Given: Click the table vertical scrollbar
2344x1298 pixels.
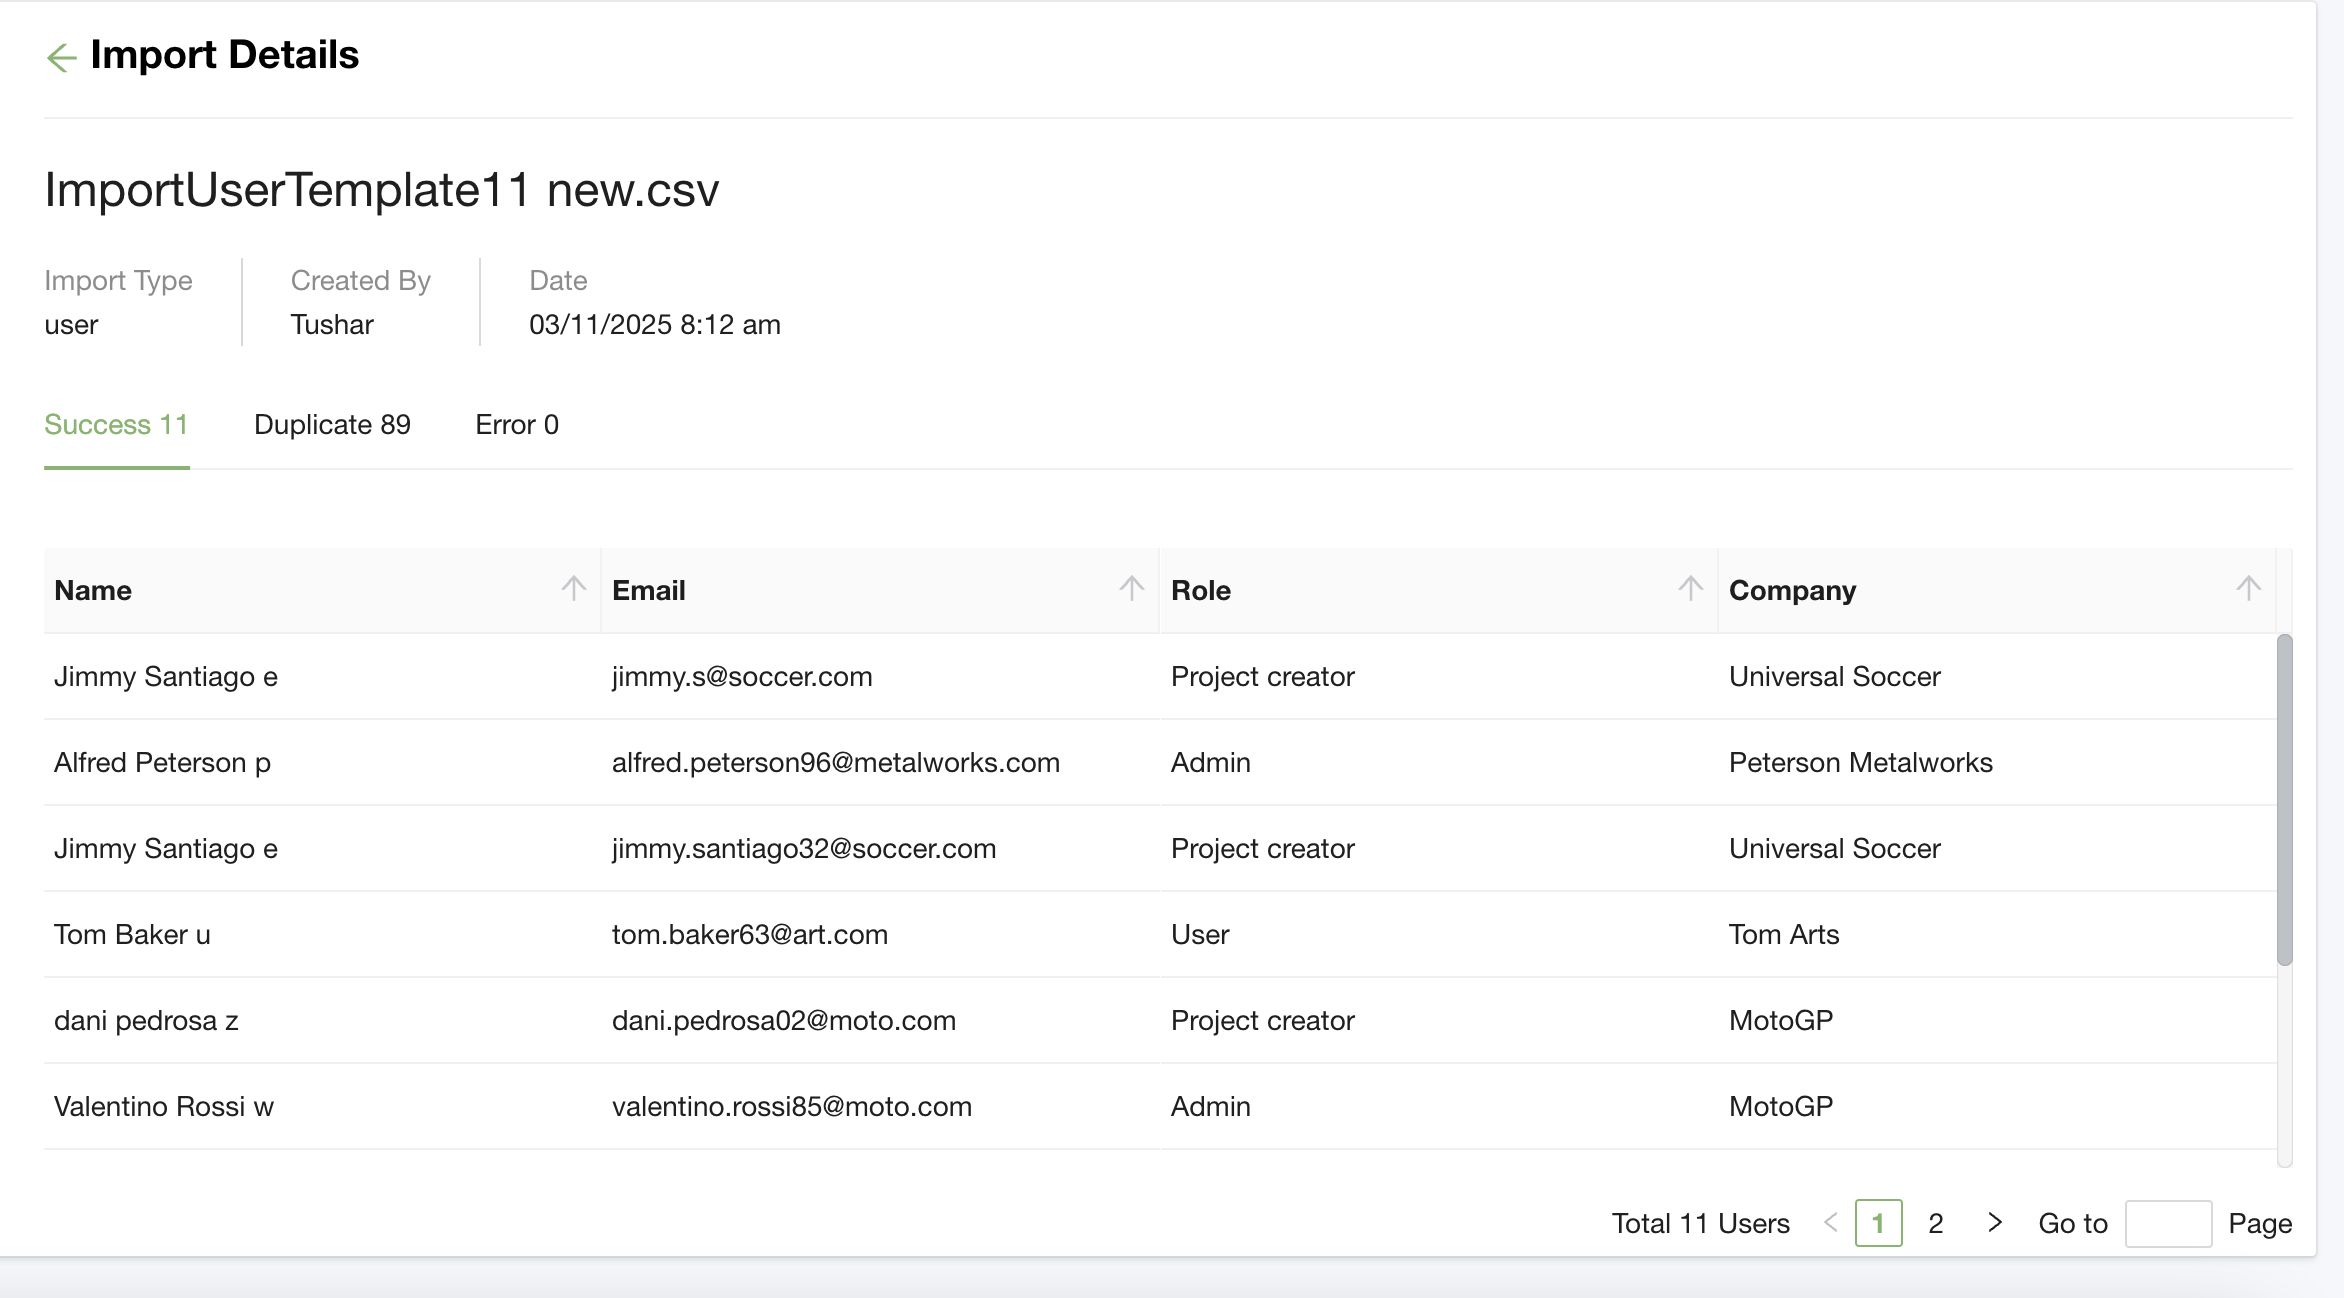Looking at the screenshot, I should (x=2284, y=800).
